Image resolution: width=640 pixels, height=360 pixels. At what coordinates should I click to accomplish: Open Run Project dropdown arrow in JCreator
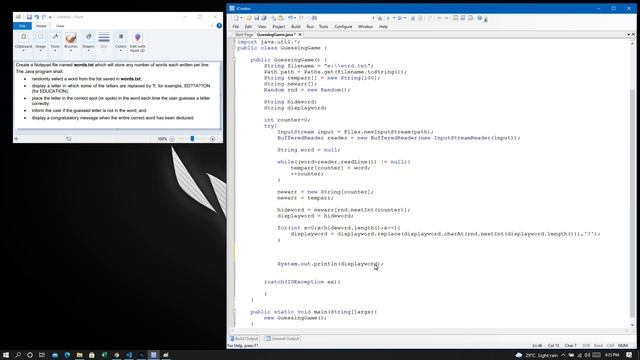[394, 18]
